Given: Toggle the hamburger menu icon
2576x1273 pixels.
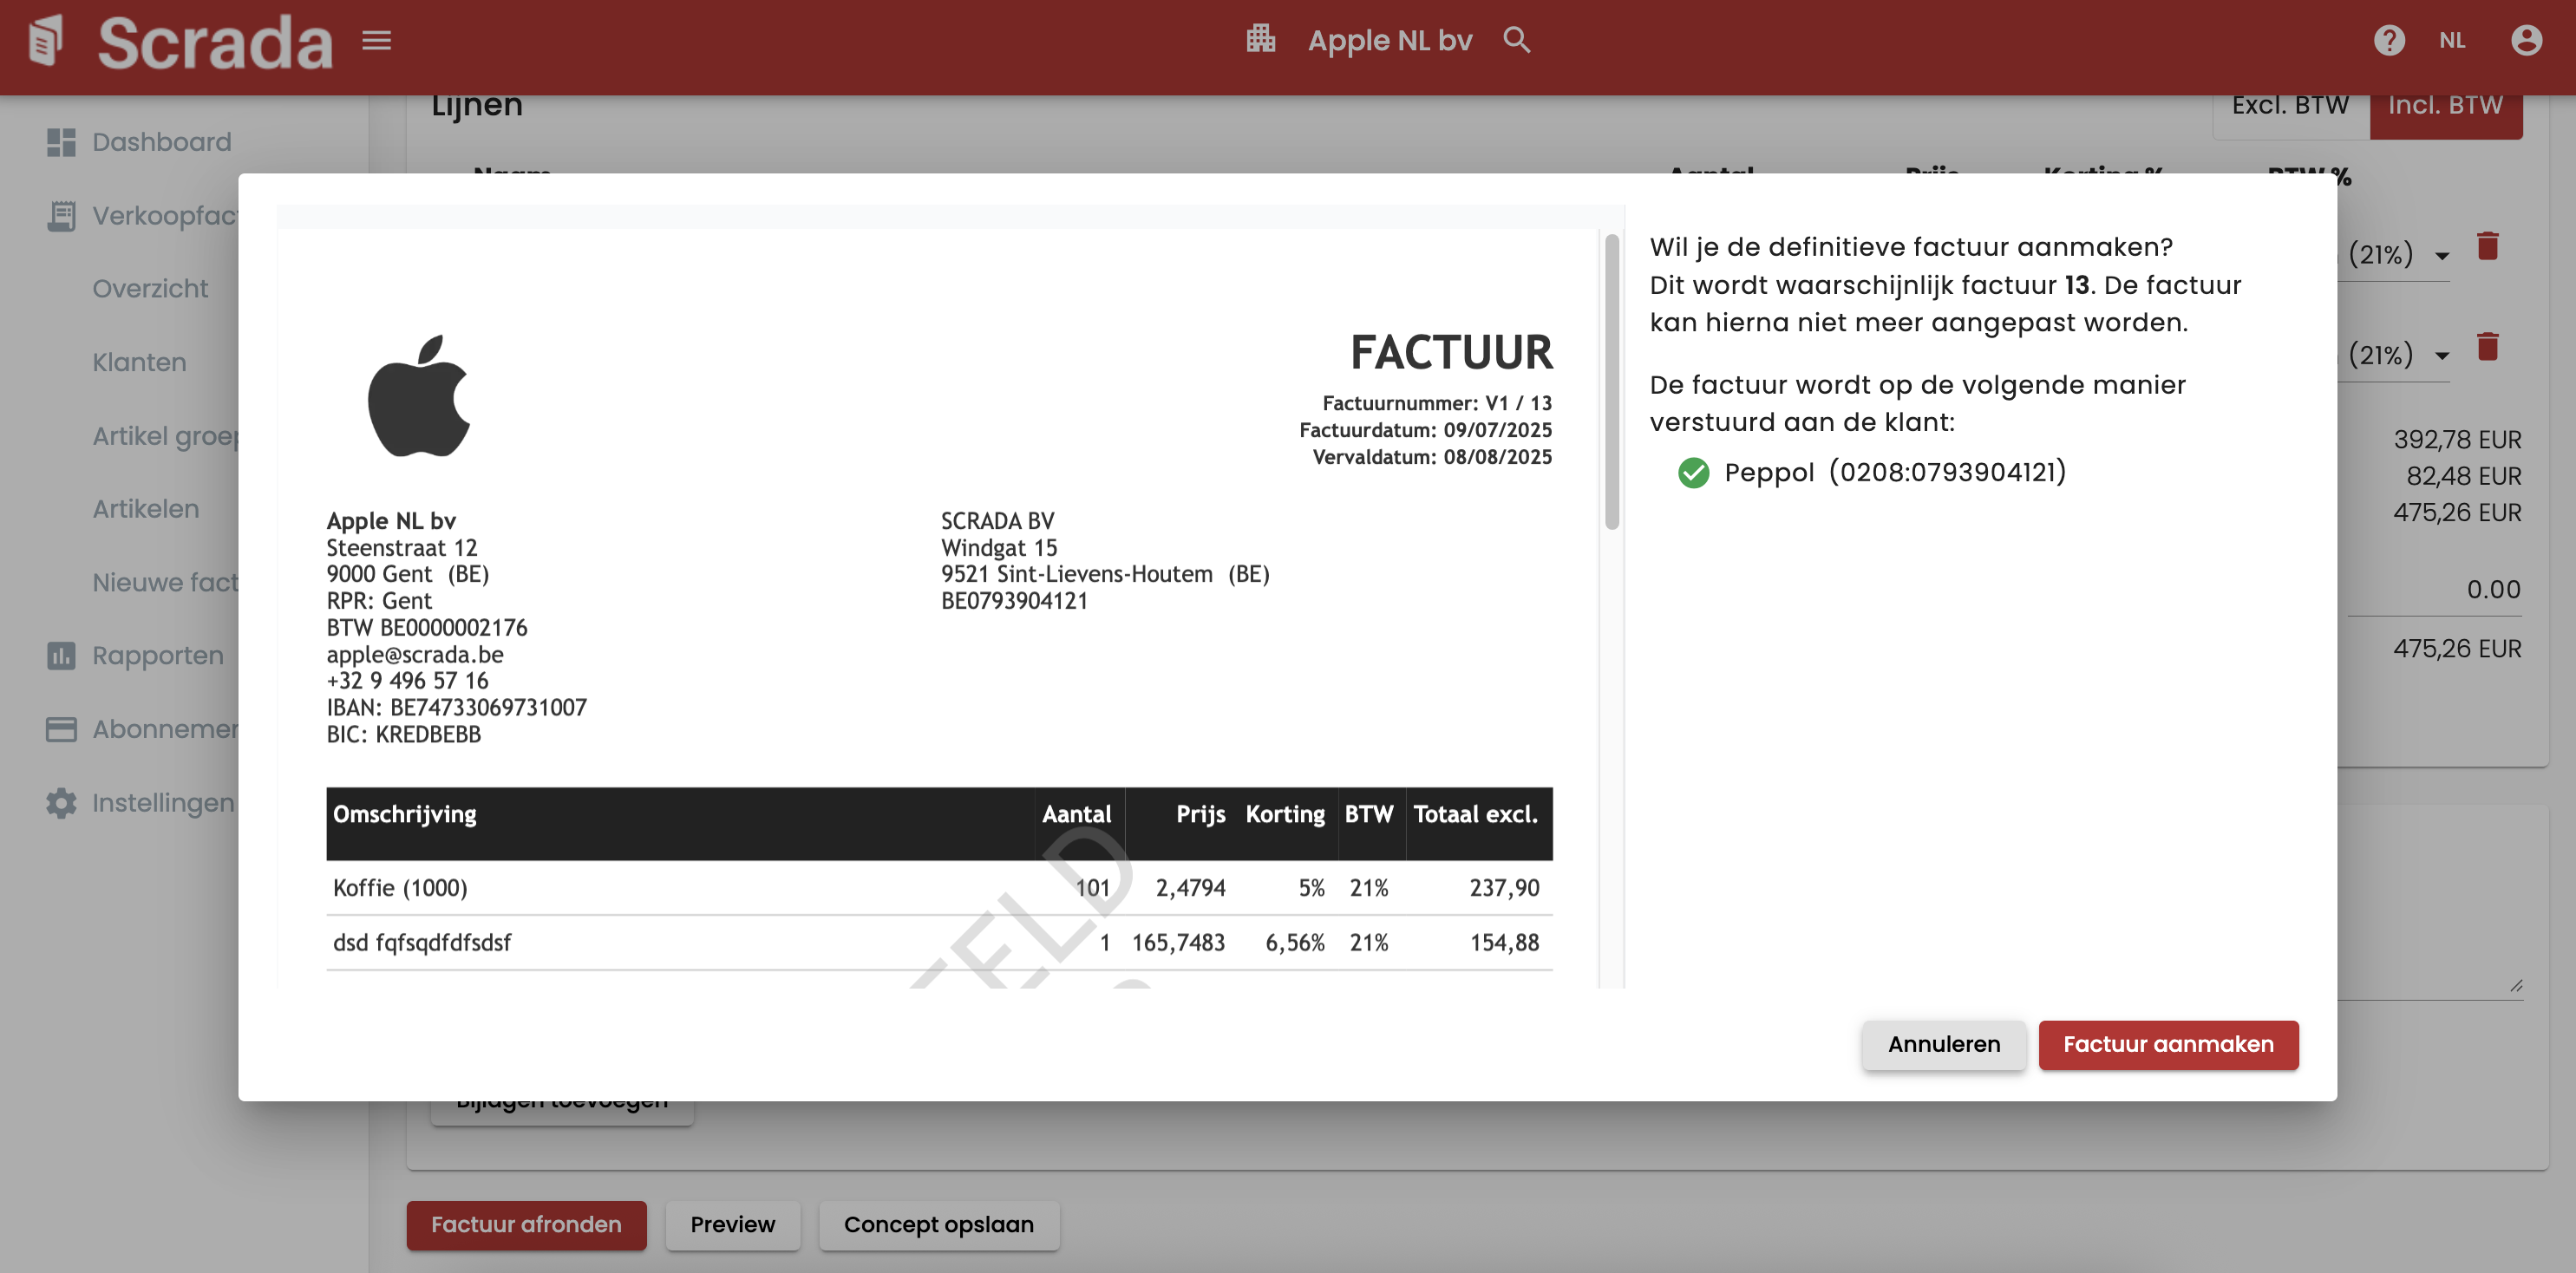Looking at the screenshot, I should (x=376, y=41).
